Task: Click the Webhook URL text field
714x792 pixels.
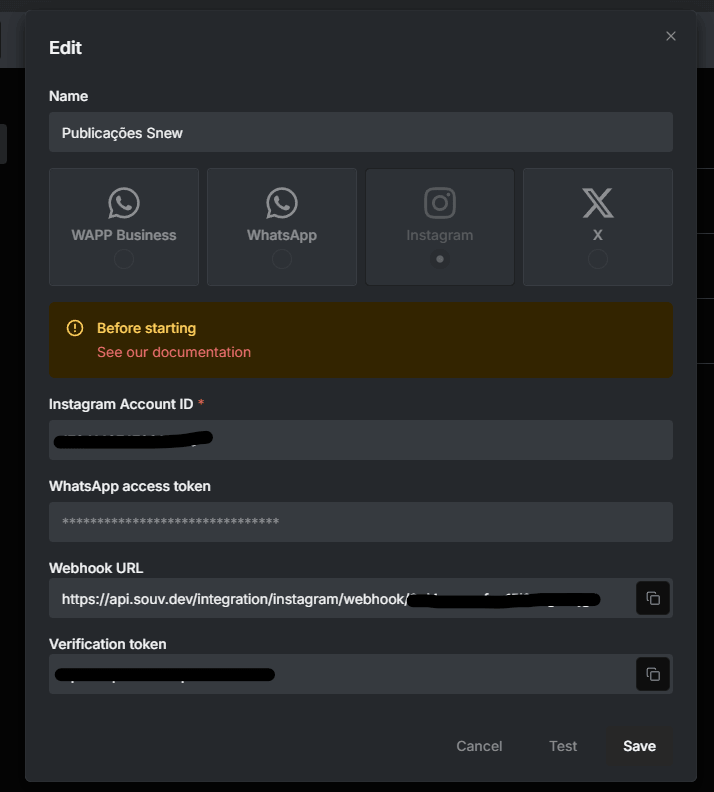Action: tap(341, 599)
